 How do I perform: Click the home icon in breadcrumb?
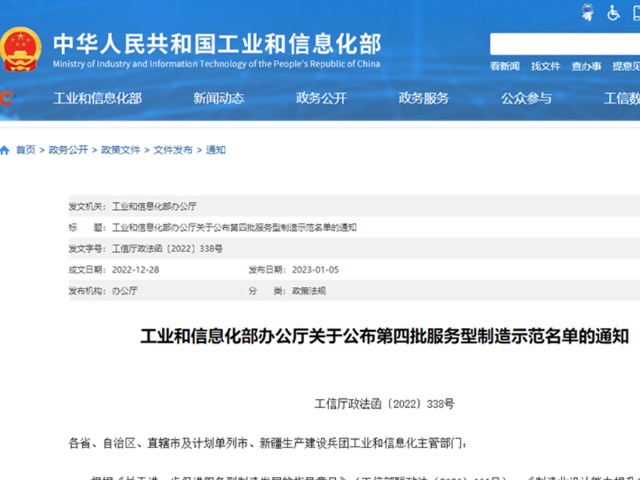5,150
